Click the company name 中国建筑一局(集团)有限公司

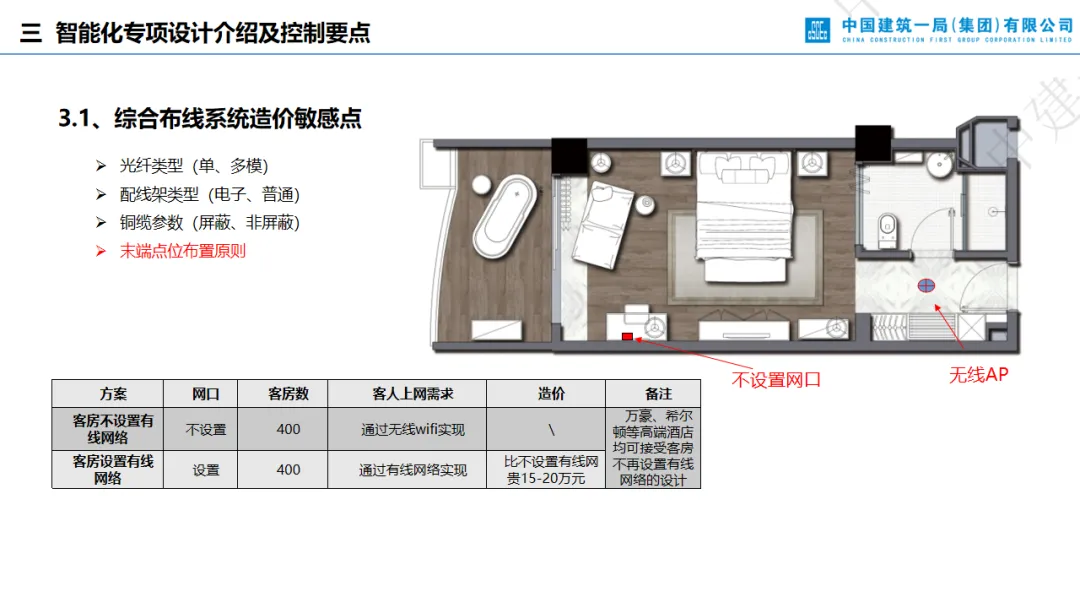[x=957, y=25]
